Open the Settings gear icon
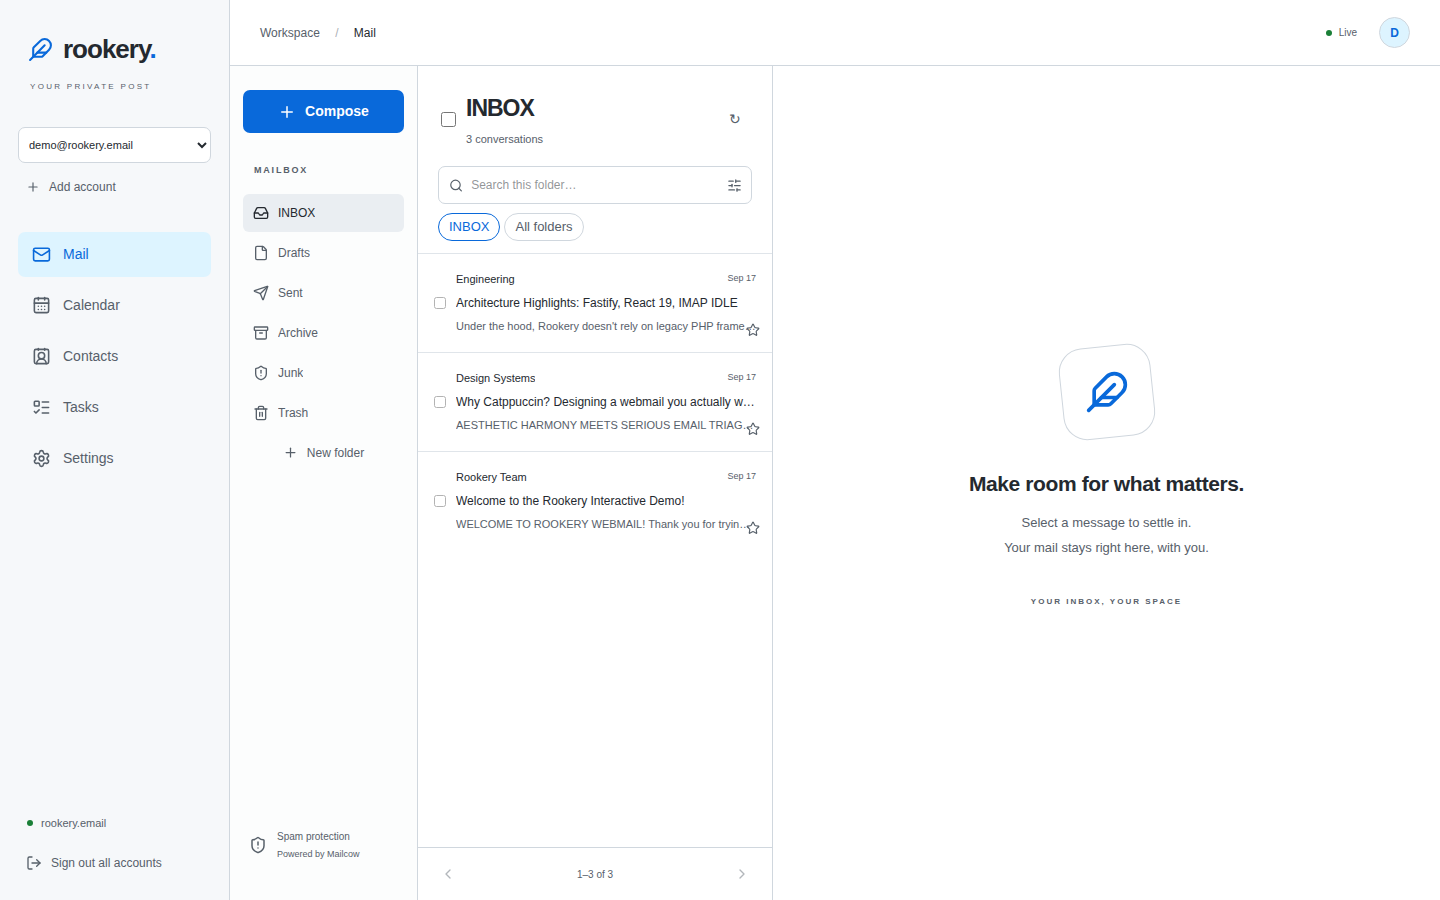 pos(41,458)
